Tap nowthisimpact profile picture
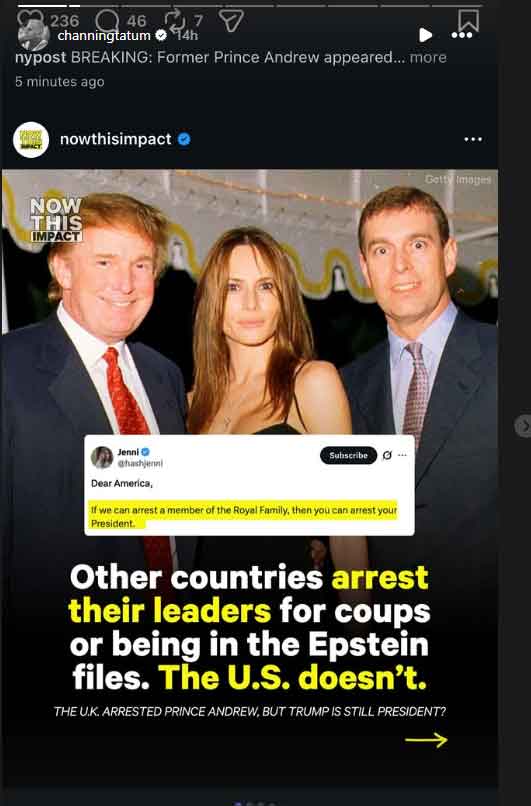This screenshot has width=531, height=806. coord(31,140)
